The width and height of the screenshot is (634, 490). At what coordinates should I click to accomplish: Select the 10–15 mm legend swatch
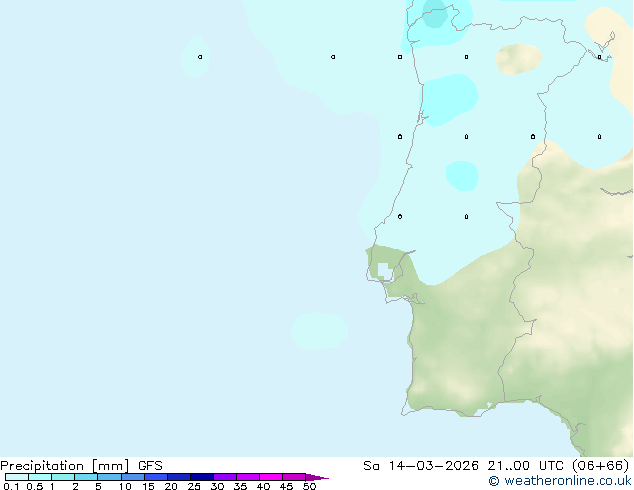coord(133,477)
